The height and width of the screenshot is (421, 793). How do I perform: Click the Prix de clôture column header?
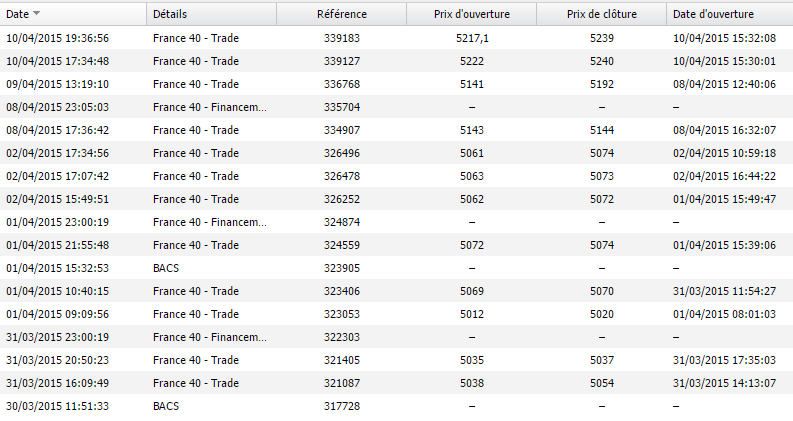(x=601, y=14)
